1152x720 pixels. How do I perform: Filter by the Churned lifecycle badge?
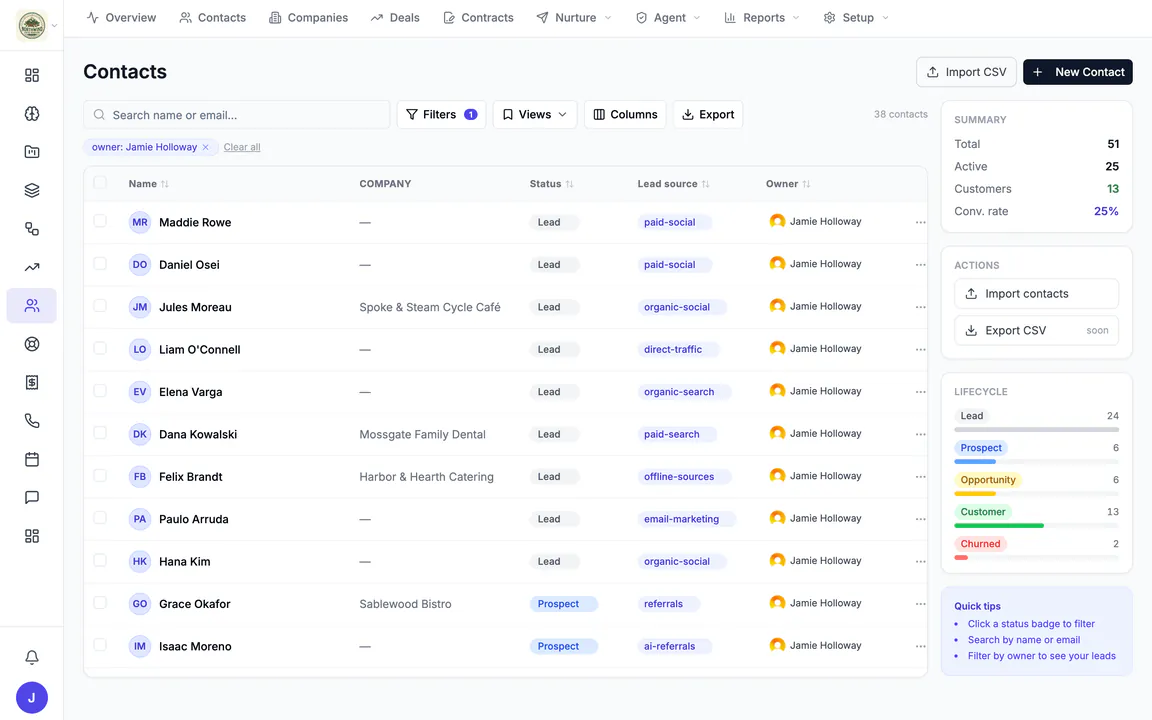(x=980, y=544)
